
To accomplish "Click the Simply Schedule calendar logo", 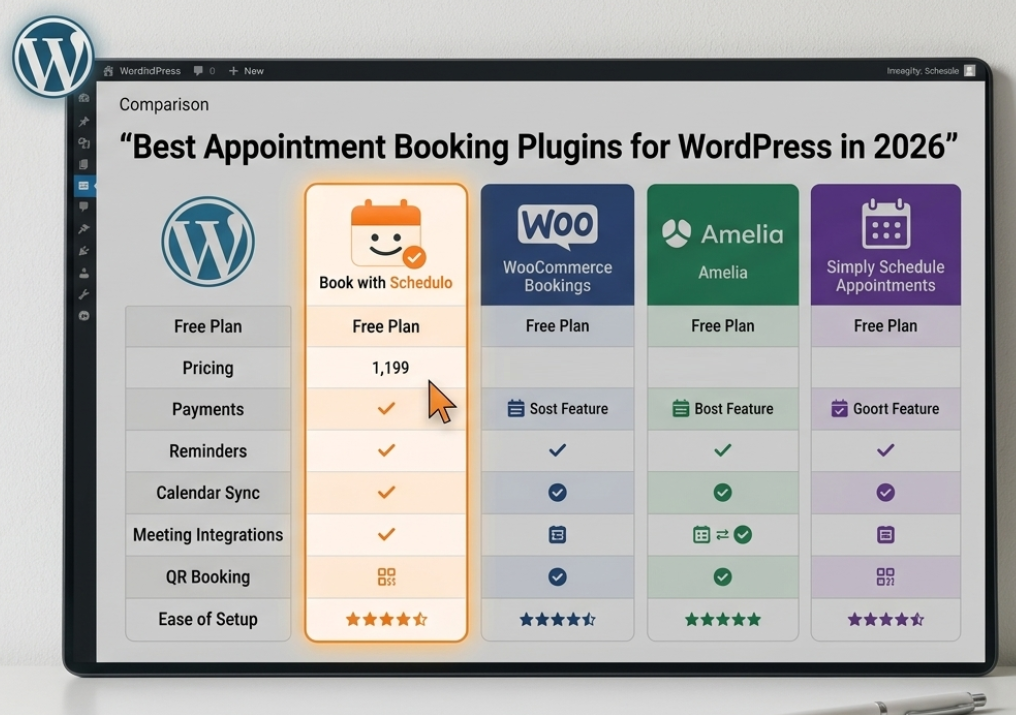I will 886,224.
